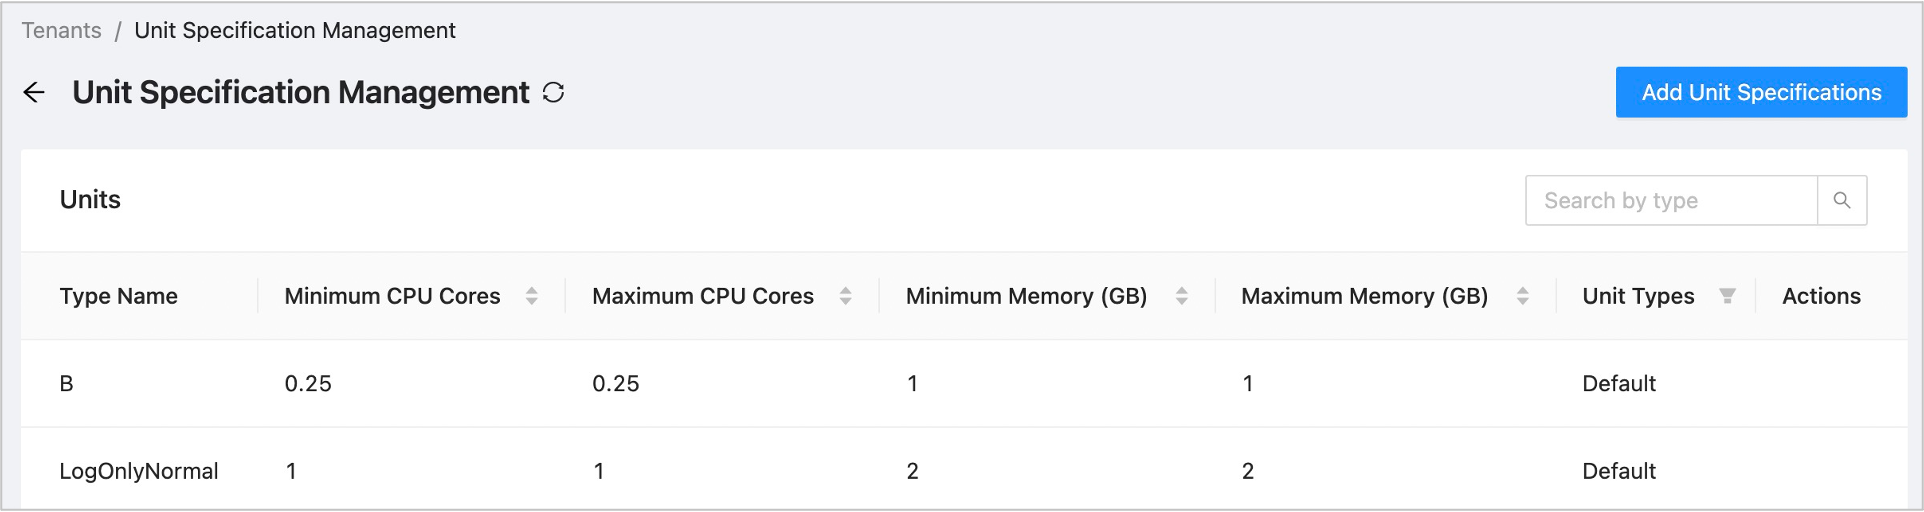Viewport: 1924px width, 512px height.
Task: Click the Actions column header
Action: click(1821, 296)
